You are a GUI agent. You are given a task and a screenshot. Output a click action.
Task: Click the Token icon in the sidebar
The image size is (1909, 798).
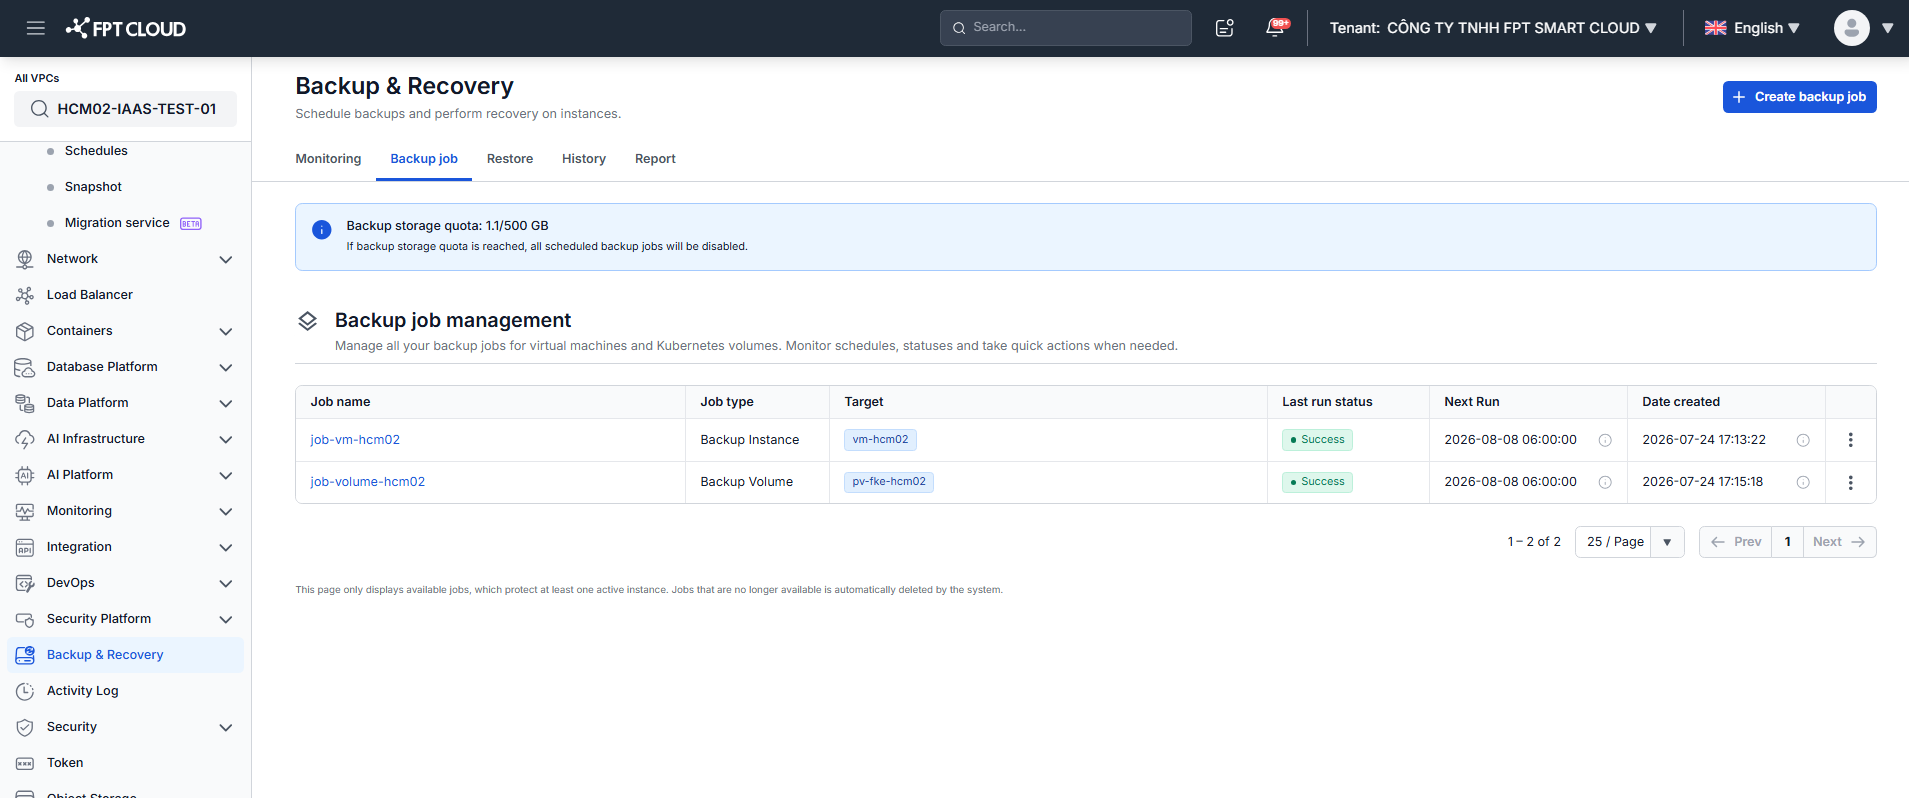[x=25, y=763]
